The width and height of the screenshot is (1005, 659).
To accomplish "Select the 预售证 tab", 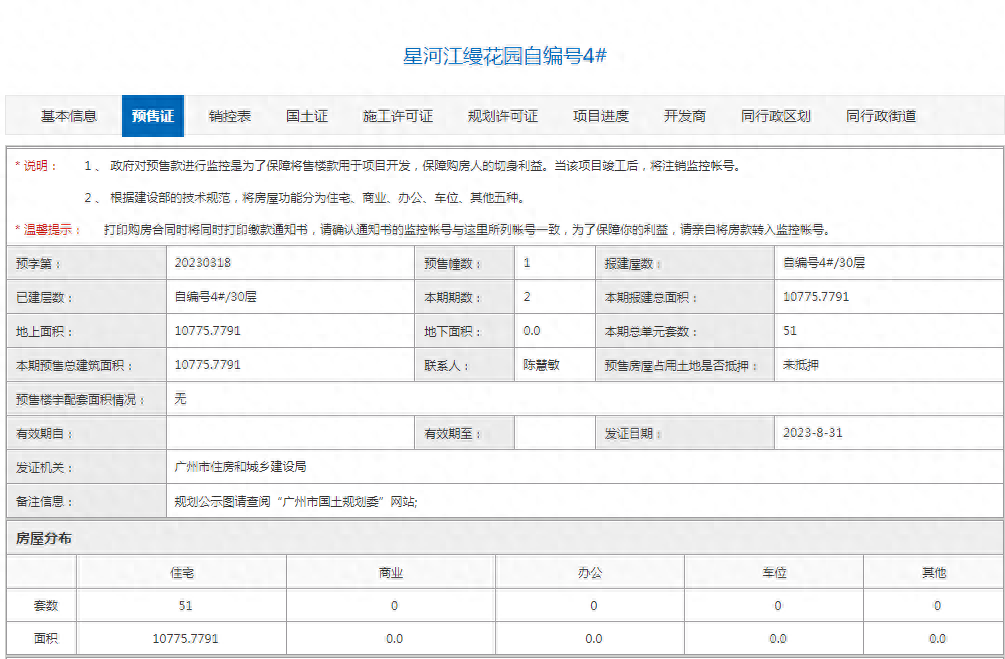I will [x=152, y=116].
